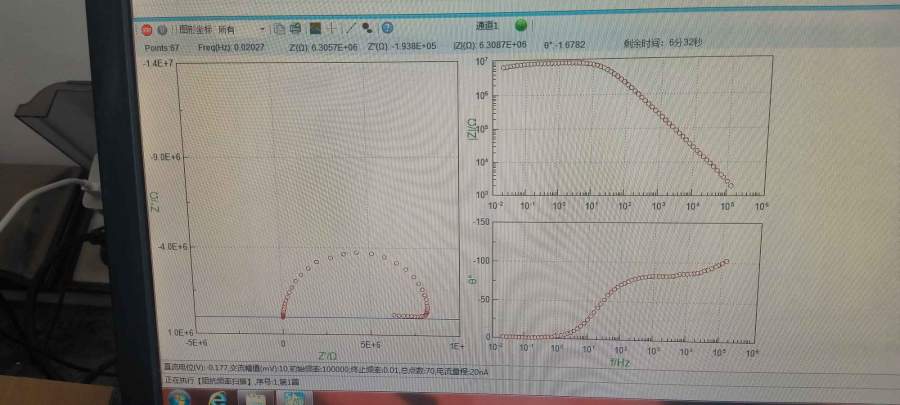This screenshot has height=405, width=900.
Task: Expand the combo box dropdown arrow
Action: 262,29
